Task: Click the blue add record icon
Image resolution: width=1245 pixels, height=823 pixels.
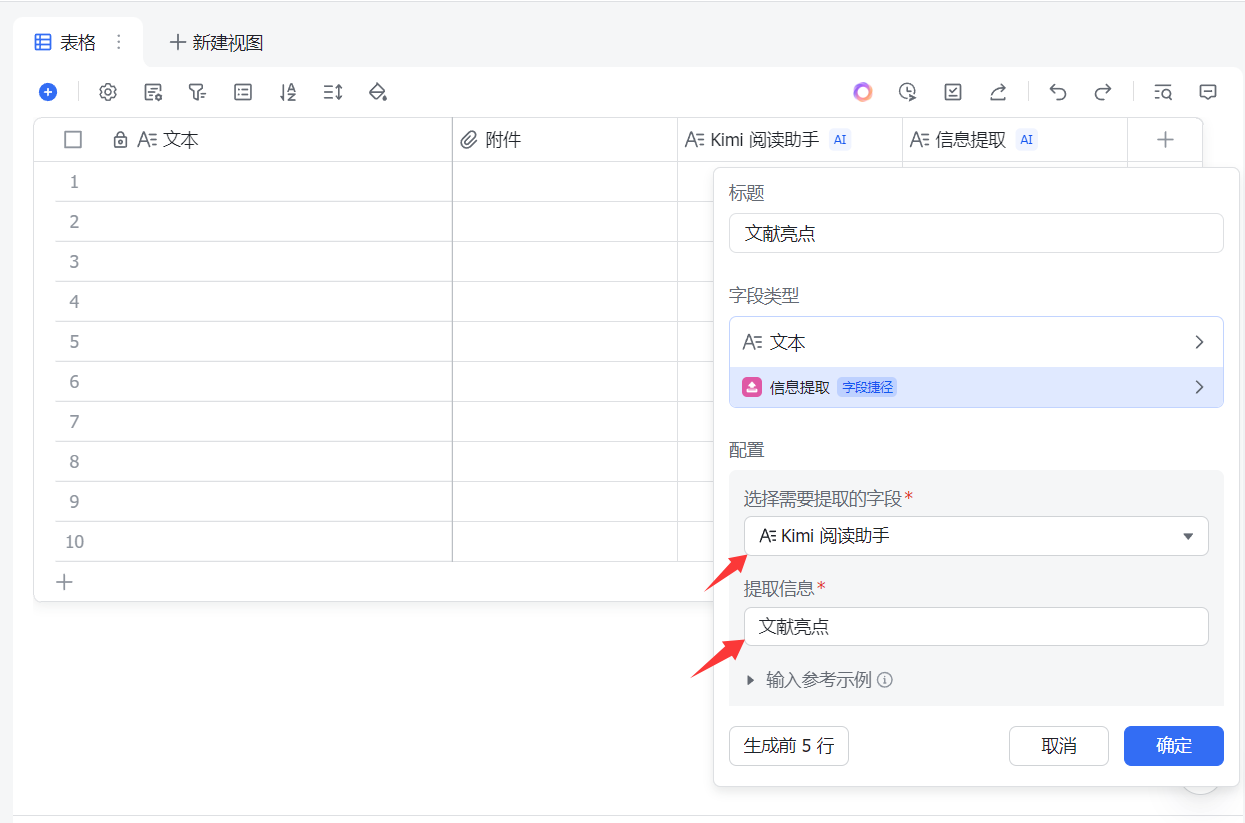Action: (48, 92)
